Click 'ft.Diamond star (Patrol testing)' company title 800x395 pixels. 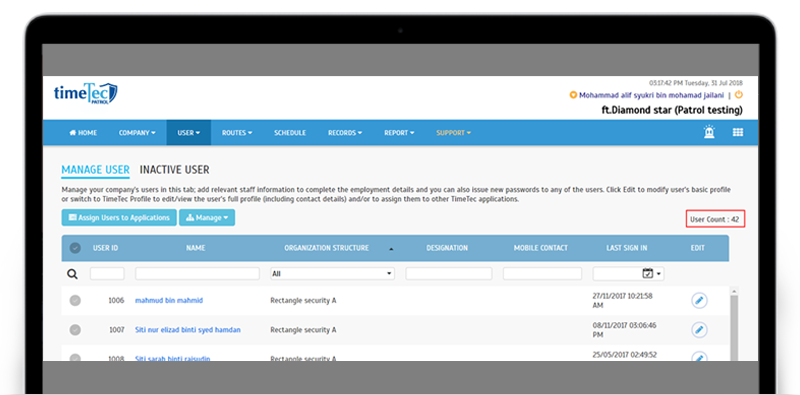point(672,110)
